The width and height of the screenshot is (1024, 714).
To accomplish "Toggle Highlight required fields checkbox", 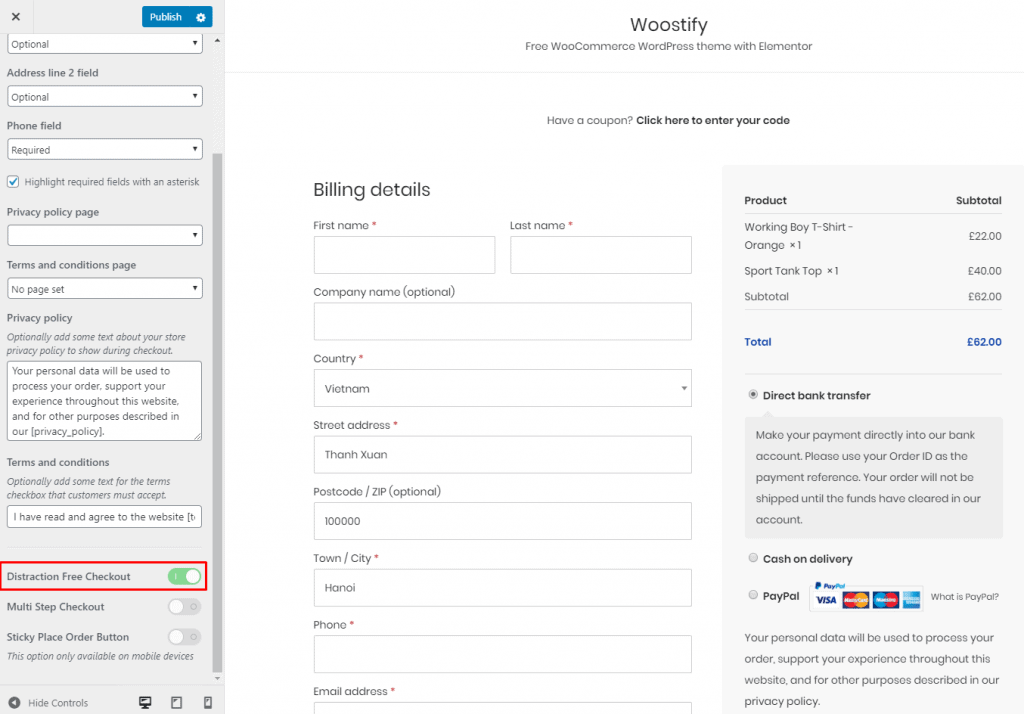I will (x=13, y=182).
